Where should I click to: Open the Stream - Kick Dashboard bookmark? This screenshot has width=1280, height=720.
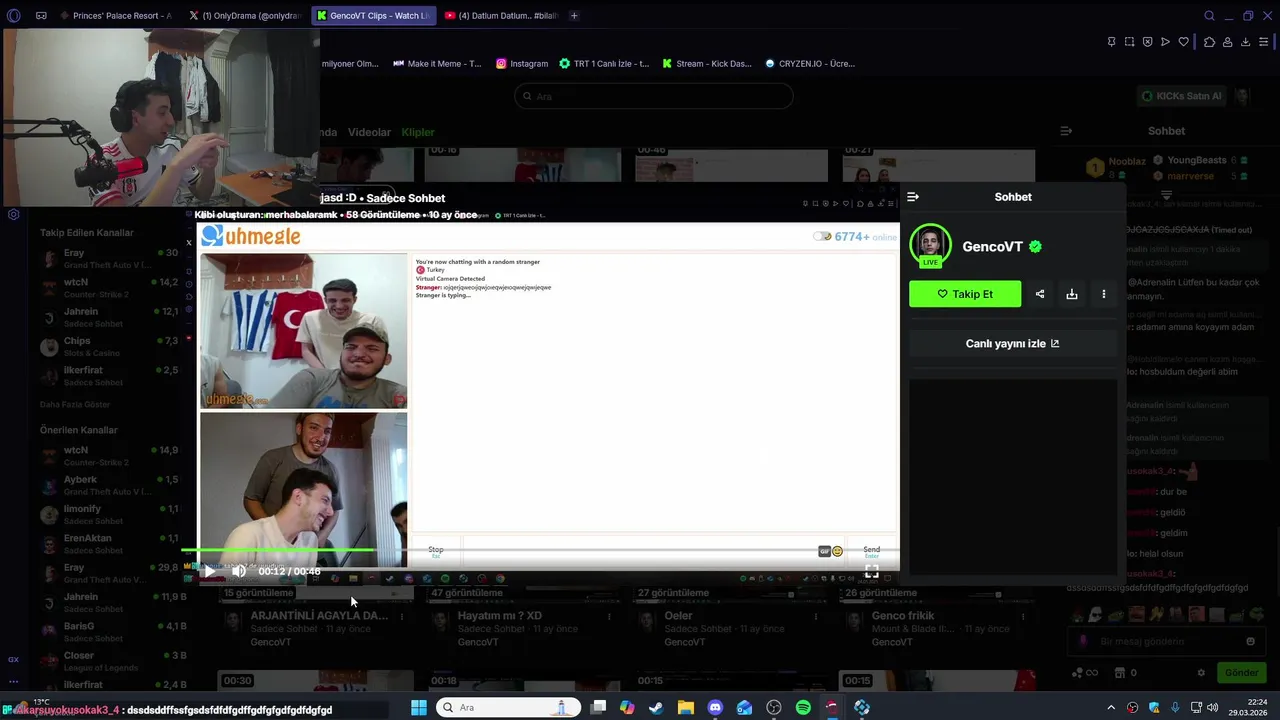coord(706,63)
